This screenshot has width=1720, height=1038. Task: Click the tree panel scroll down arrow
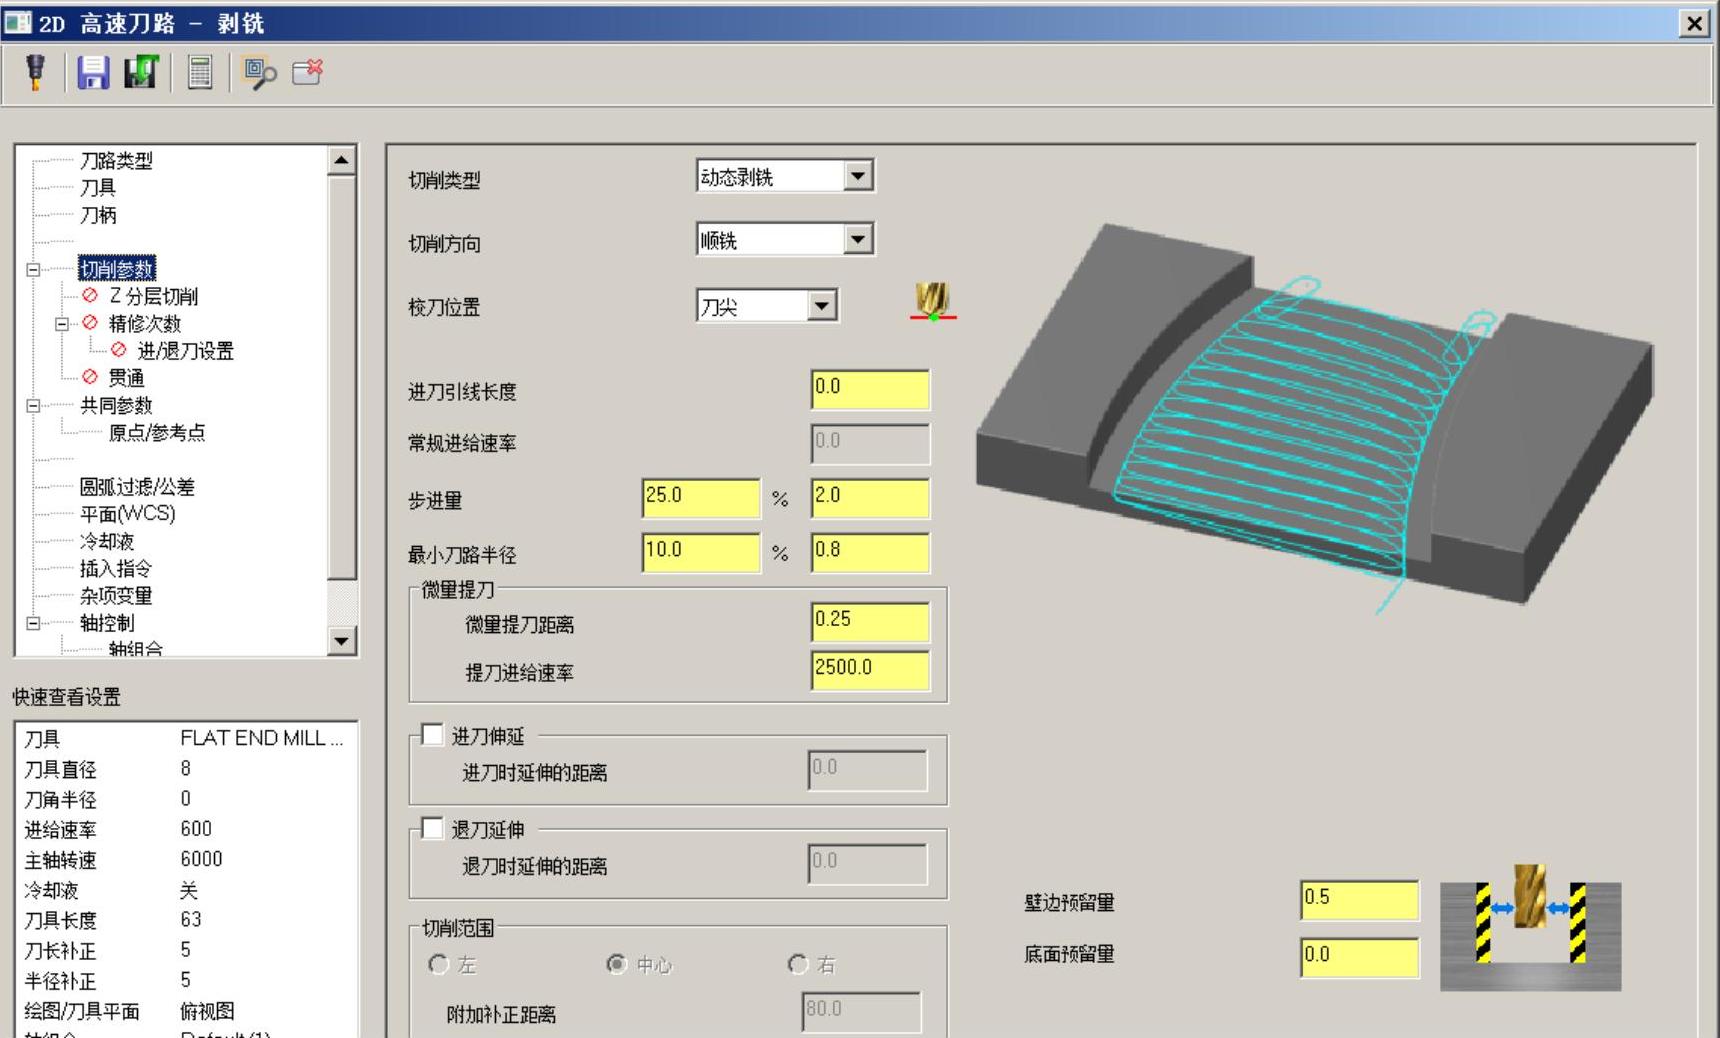pos(342,641)
